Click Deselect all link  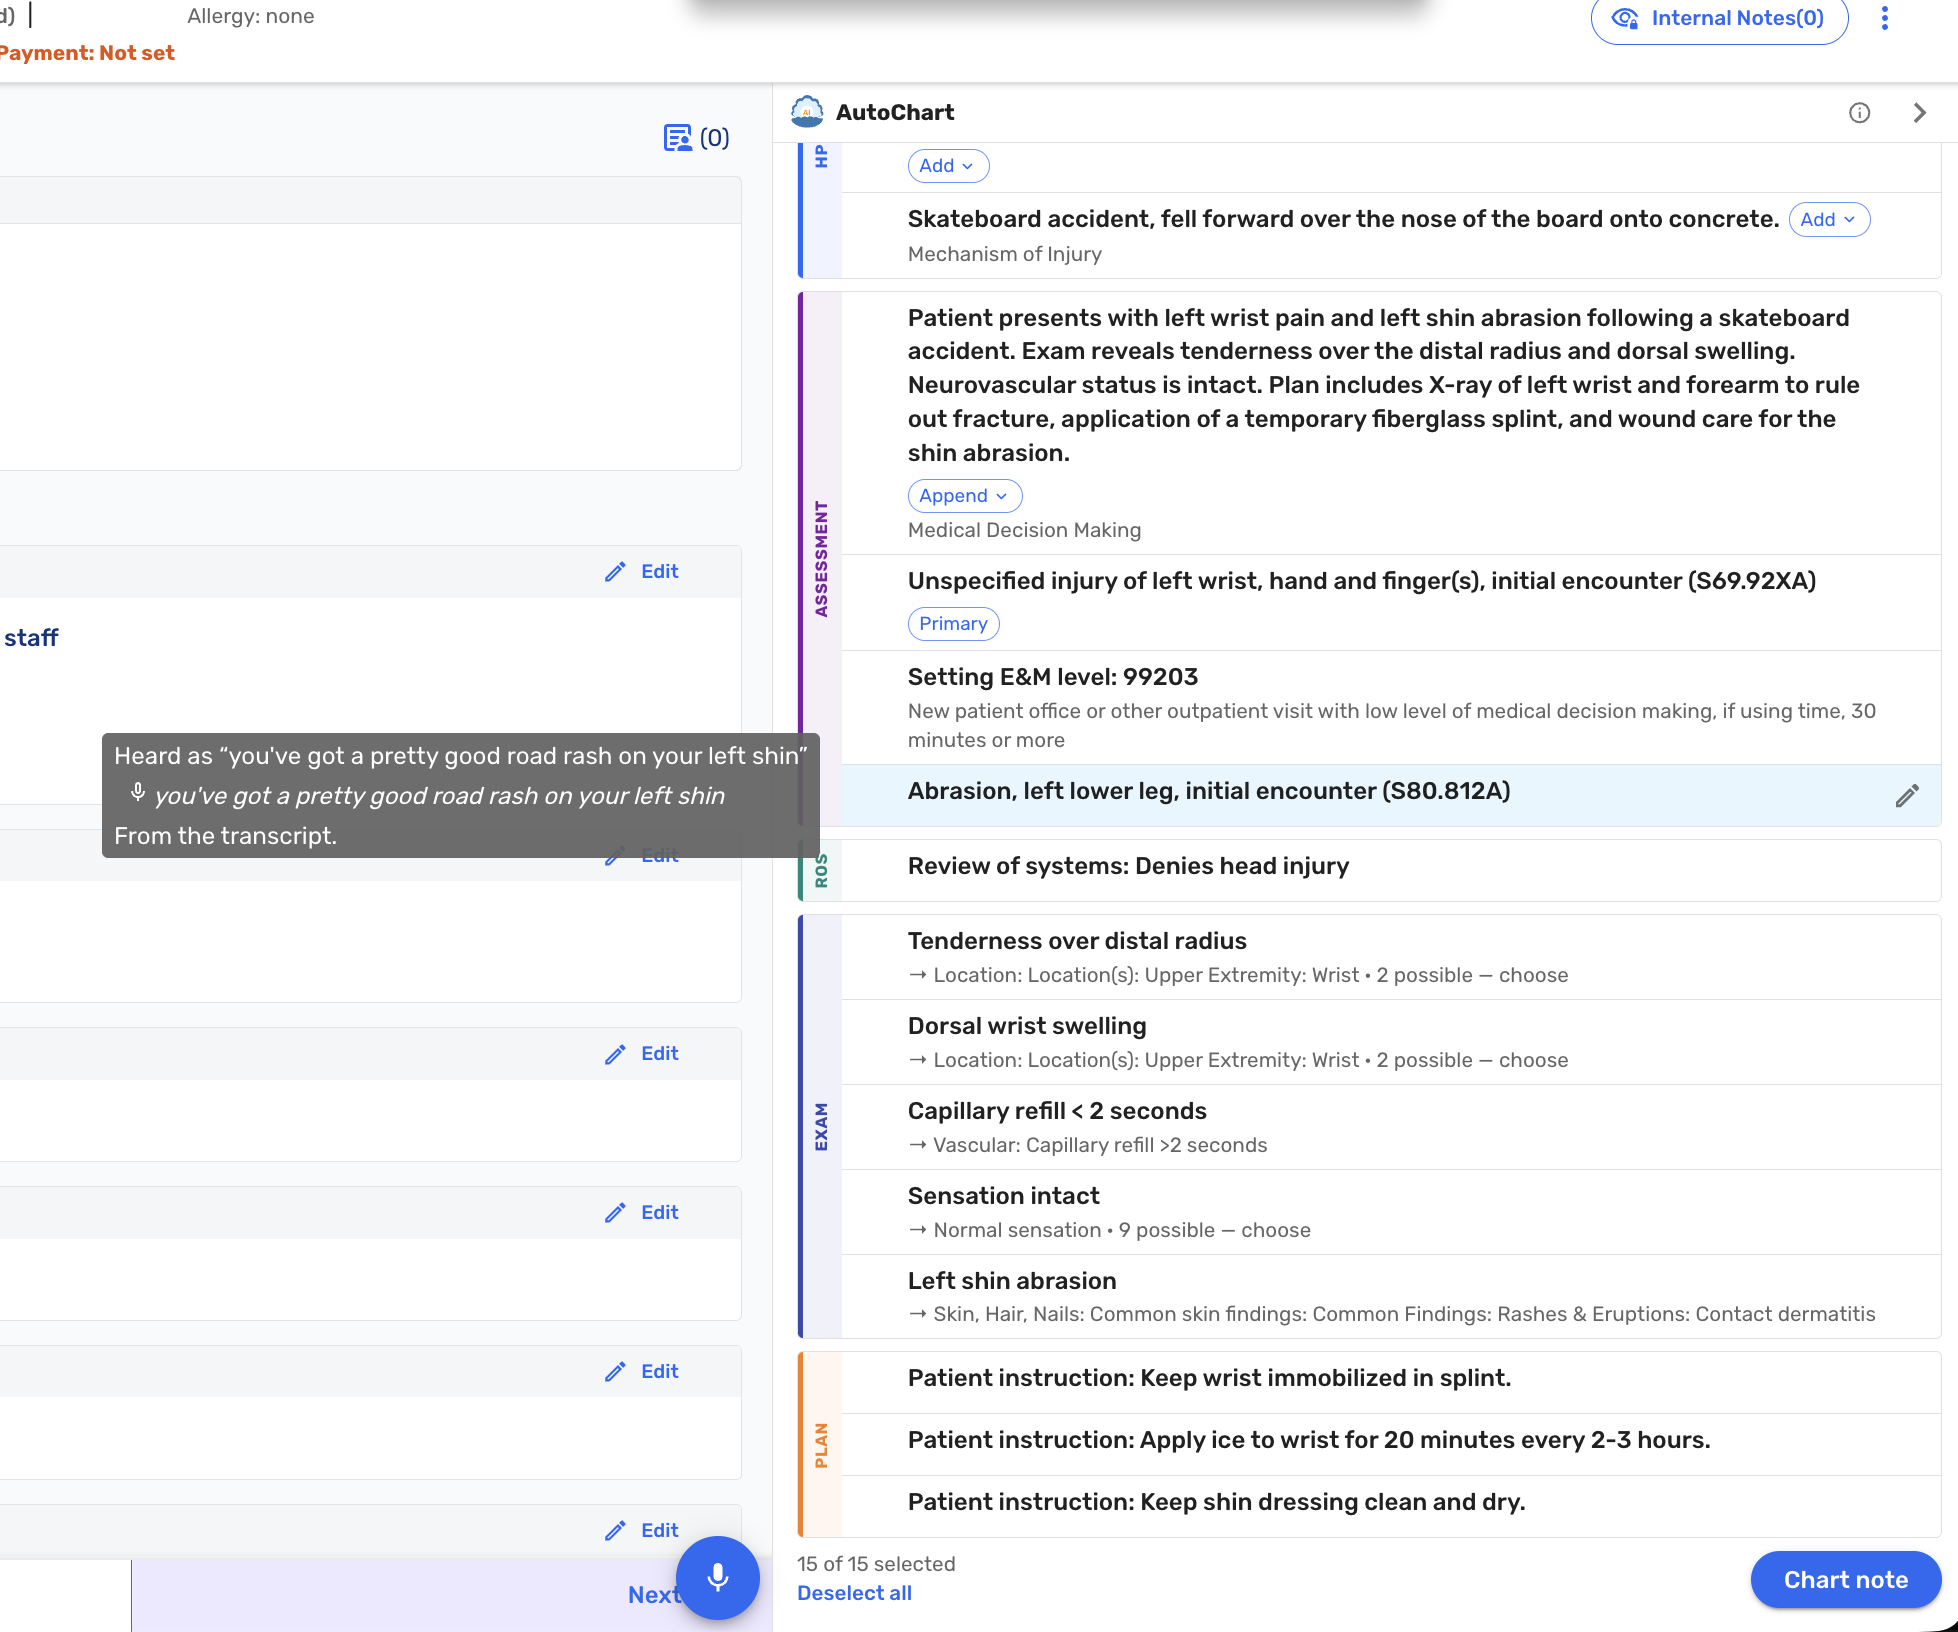pyautogui.click(x=854, y=1594)
